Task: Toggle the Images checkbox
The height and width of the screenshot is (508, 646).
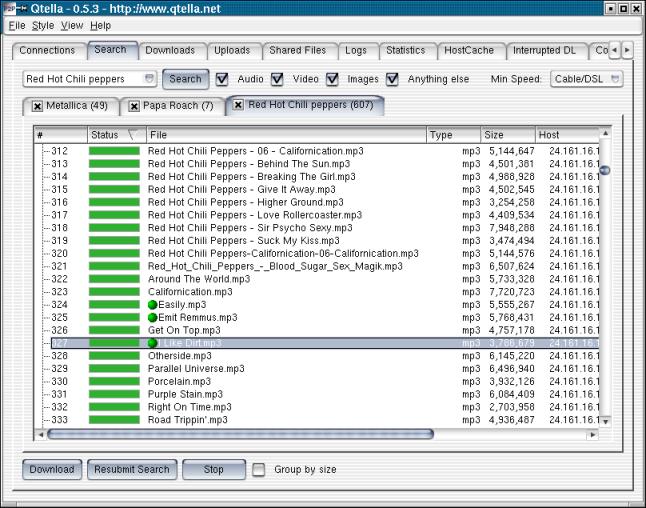Action: 332,79
